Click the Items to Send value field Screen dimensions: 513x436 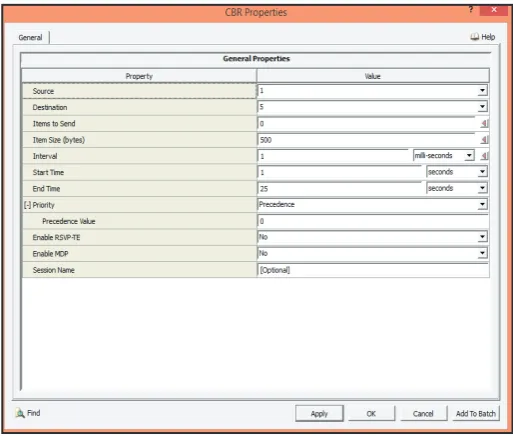pyautogui.click(x=366, y=124)
